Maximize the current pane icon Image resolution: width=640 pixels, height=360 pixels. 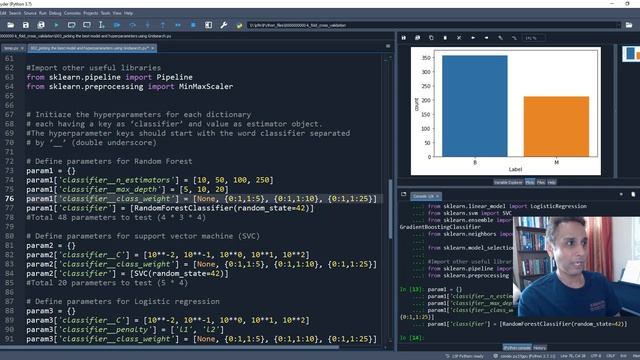(x=209, y=25)
